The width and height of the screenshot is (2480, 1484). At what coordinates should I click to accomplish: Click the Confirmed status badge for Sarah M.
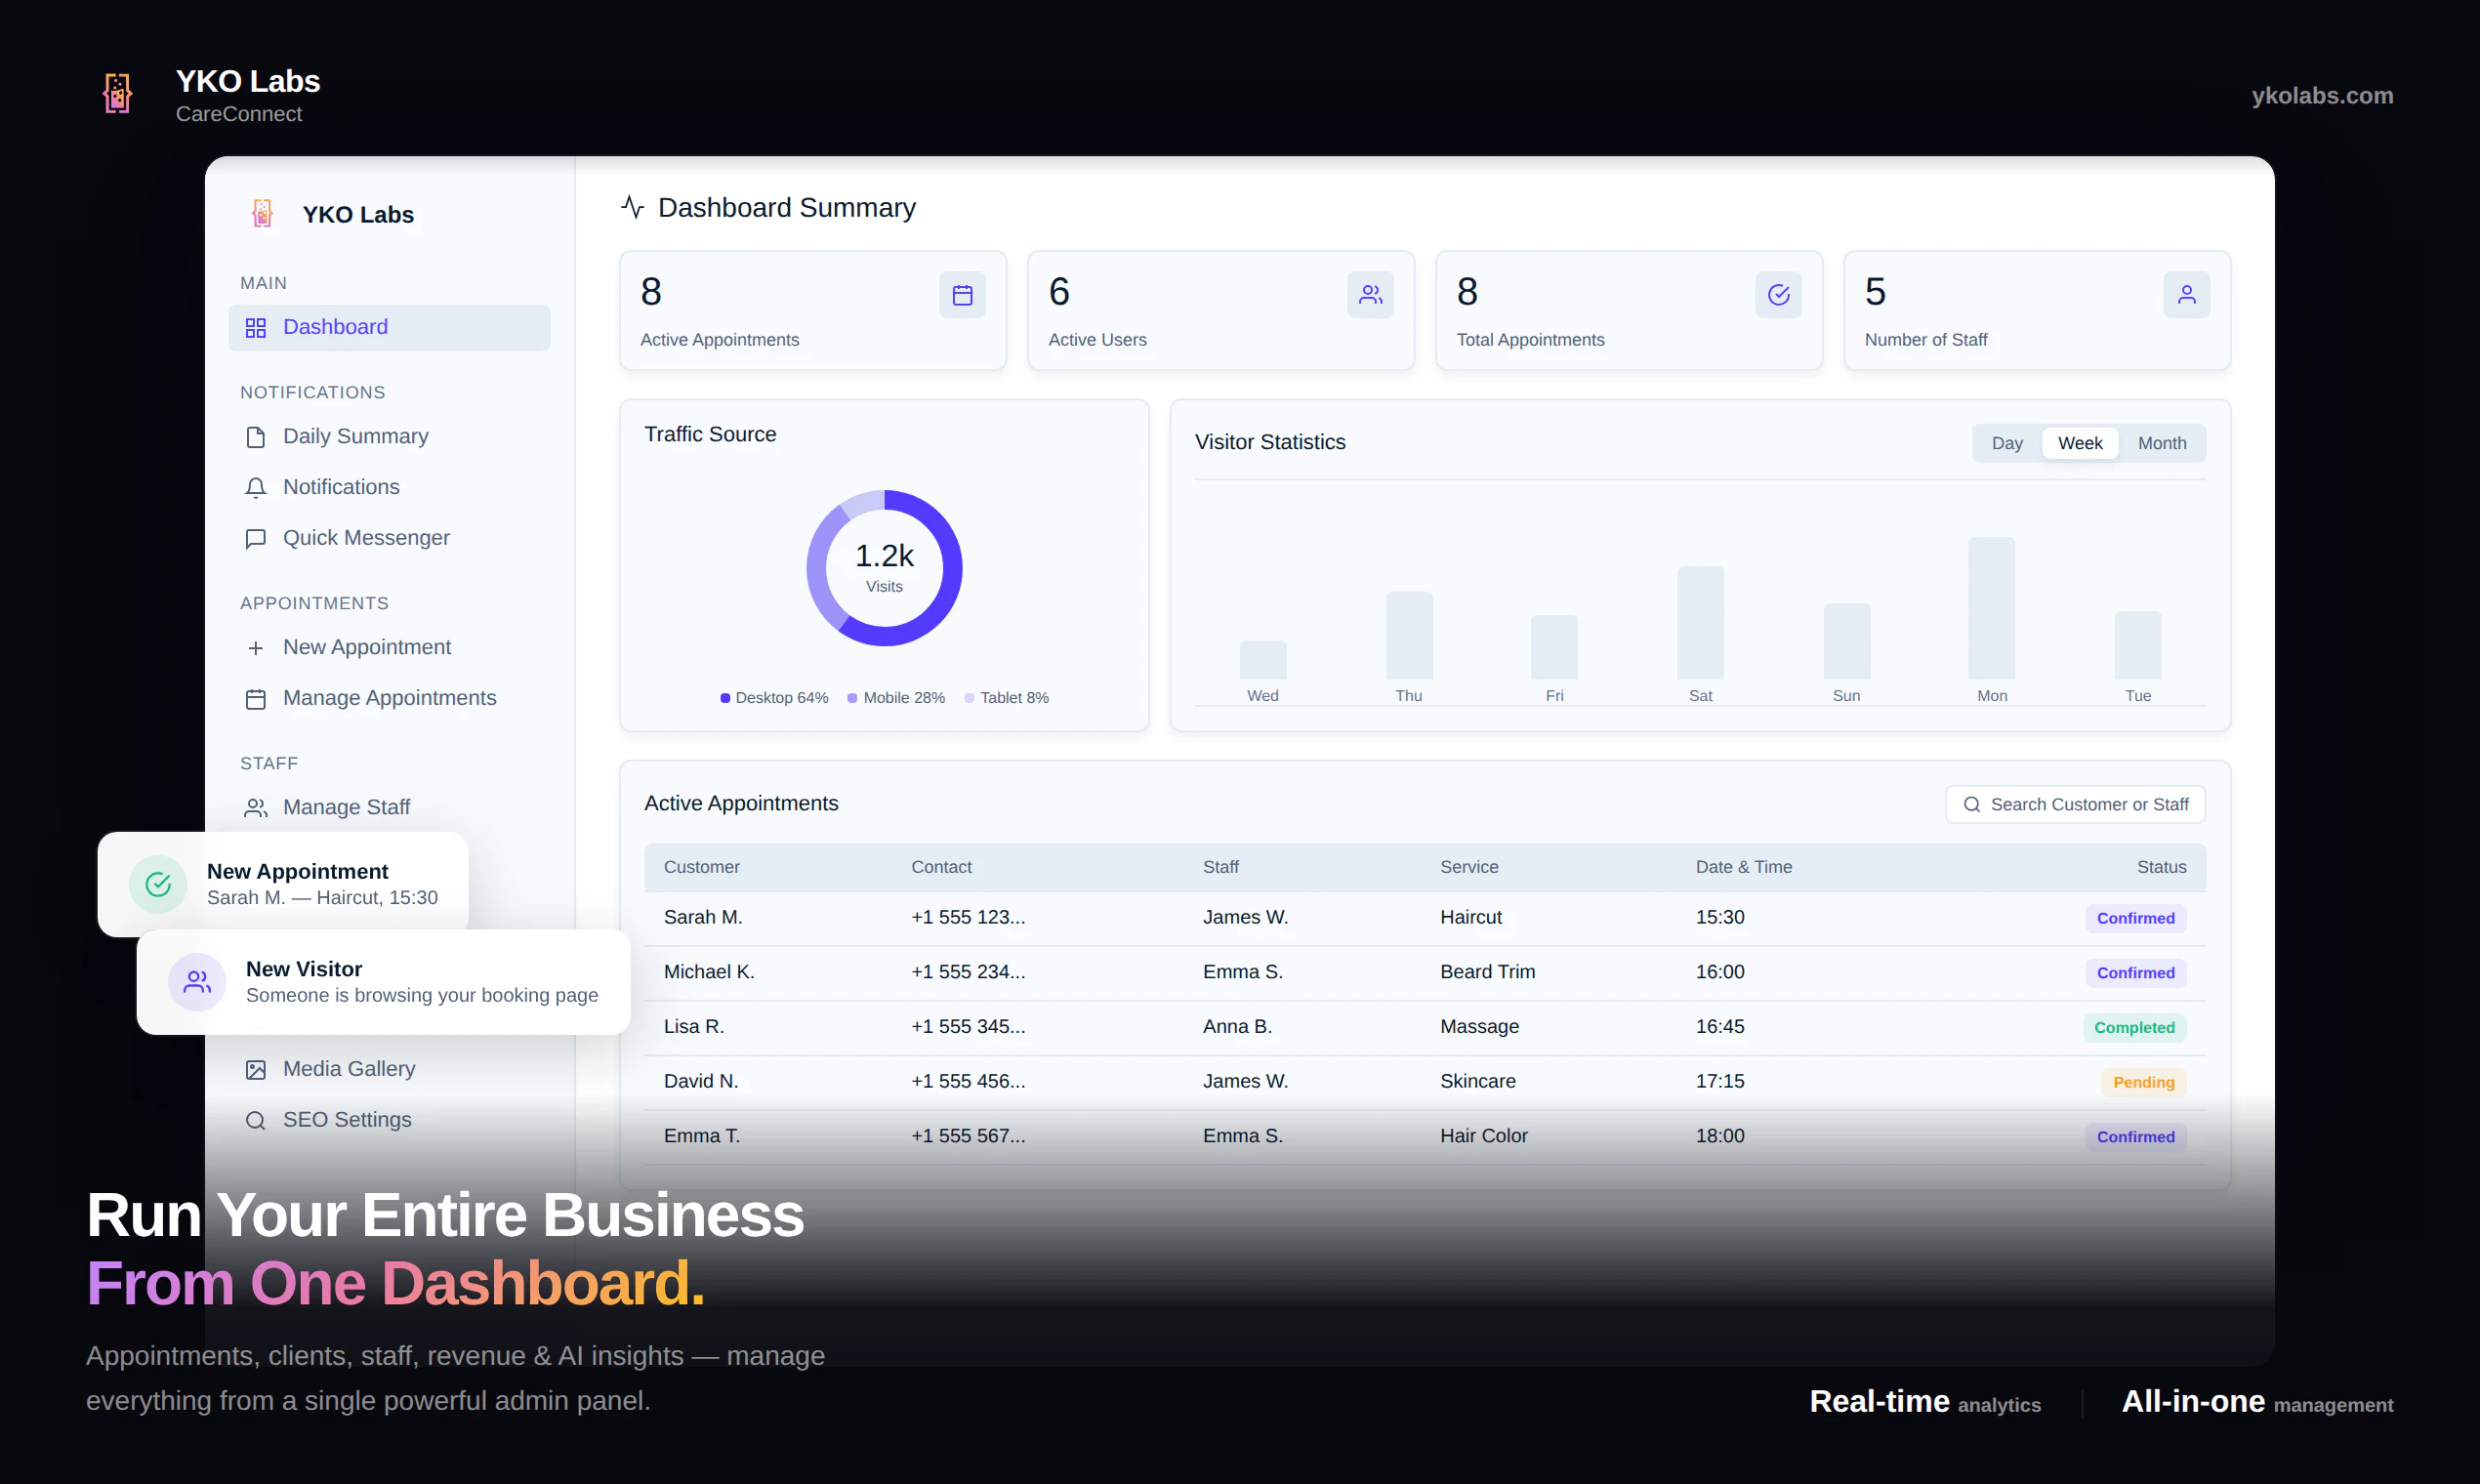click(x=2135, y=919)
